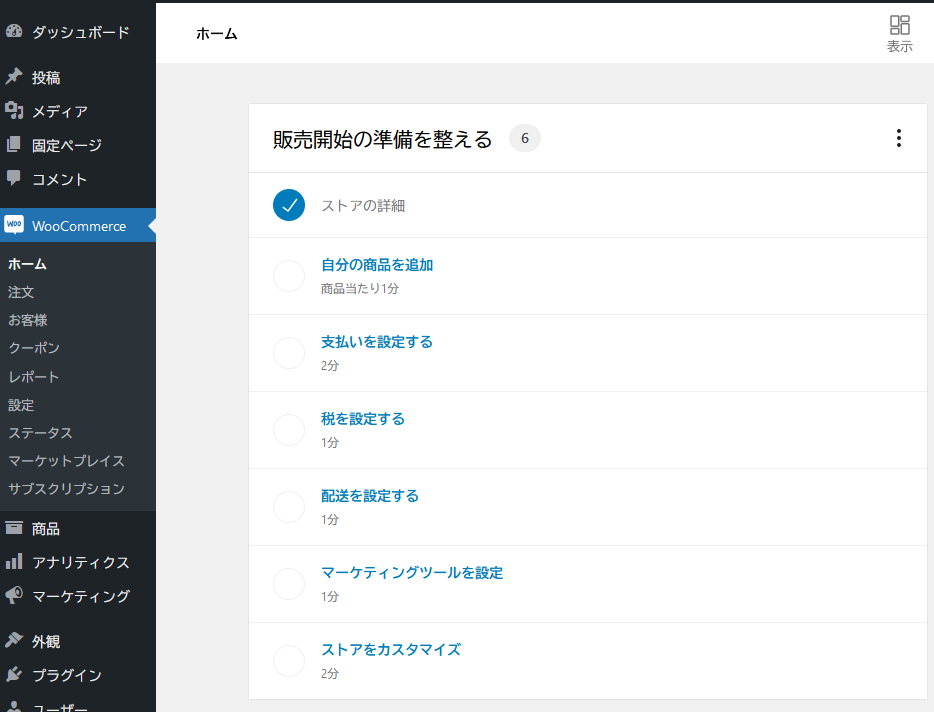Click the empty circle for マーケティングツールを設定
The height and width of the screenshot is (712, 934).
pyautogui.click(x=289, y=583)
